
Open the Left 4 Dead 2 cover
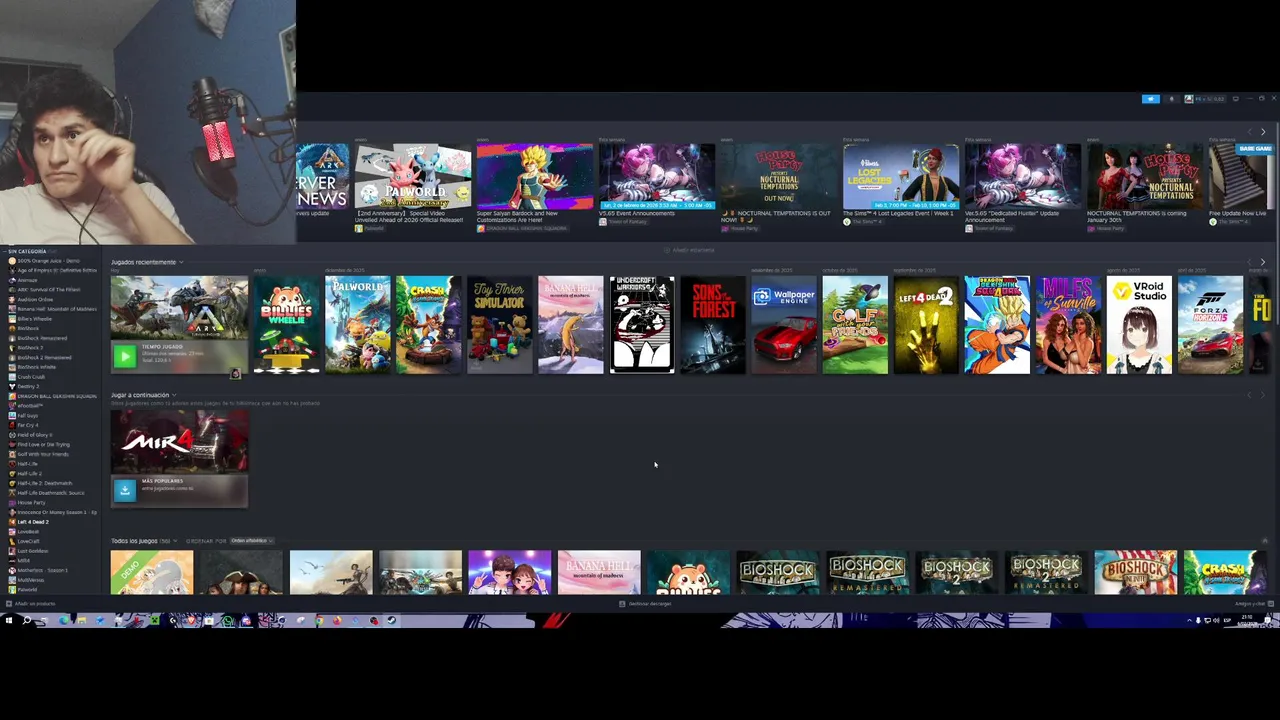[x=926, y=325]
